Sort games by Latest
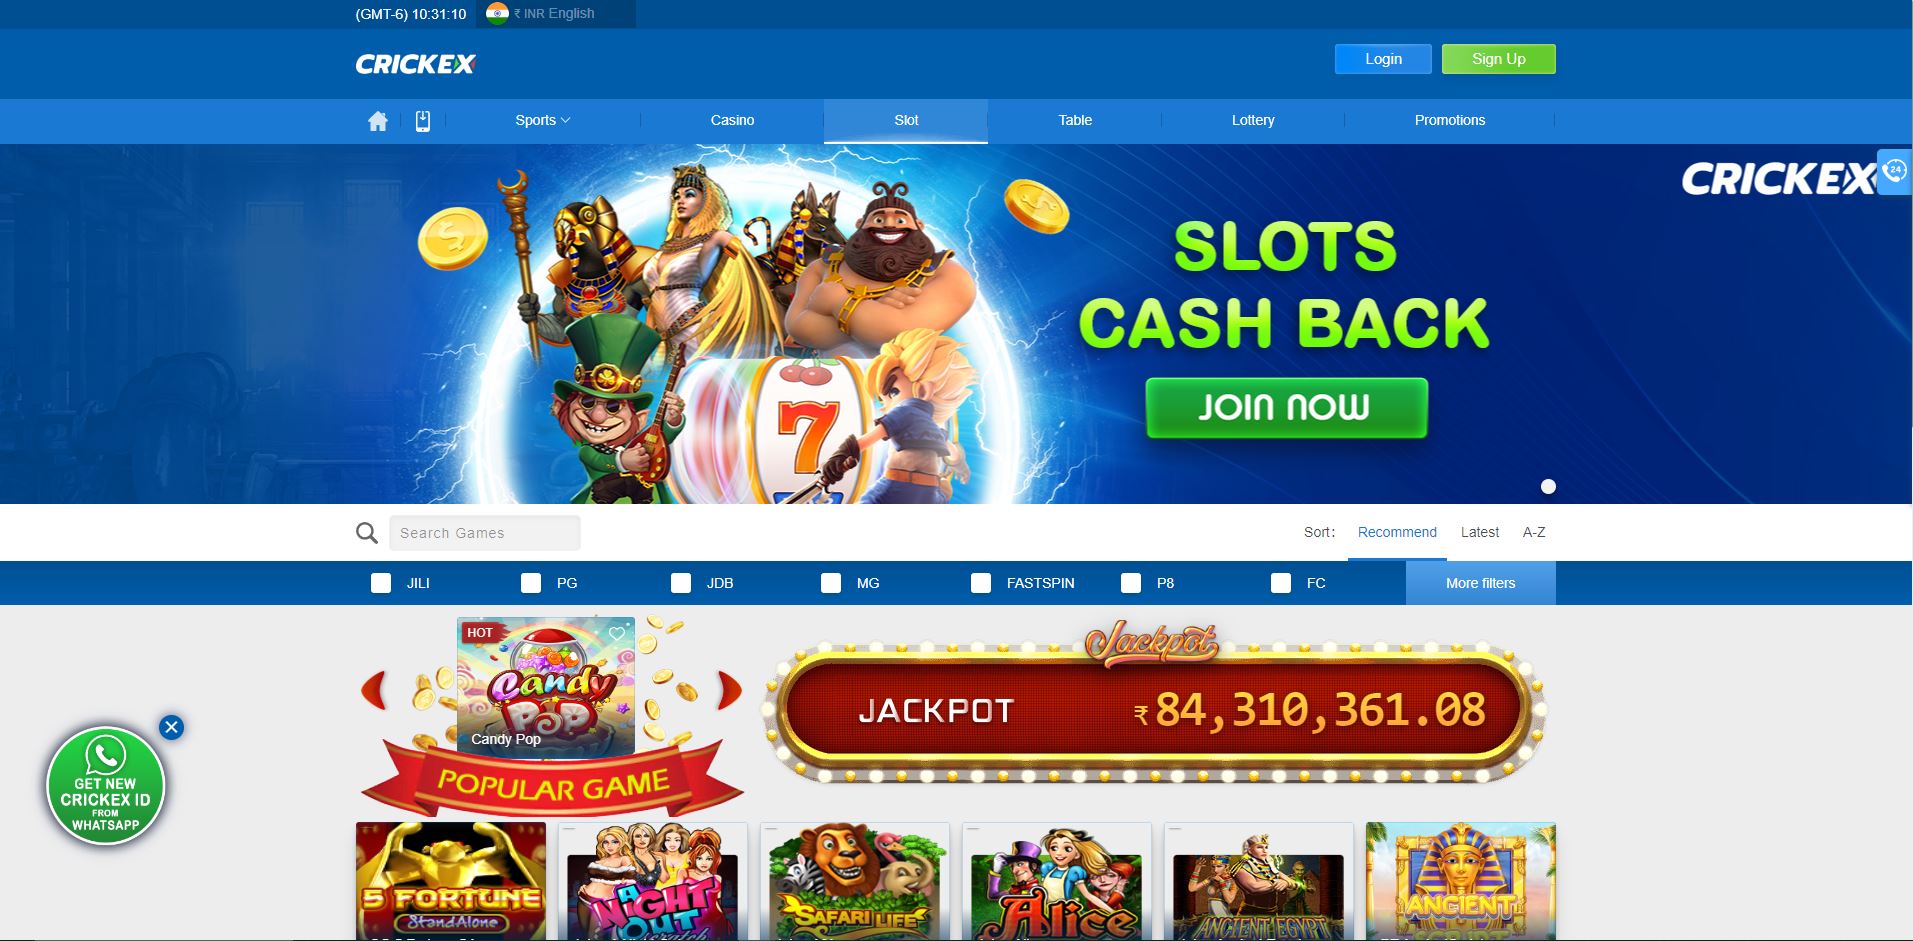 coord(1479,532)
